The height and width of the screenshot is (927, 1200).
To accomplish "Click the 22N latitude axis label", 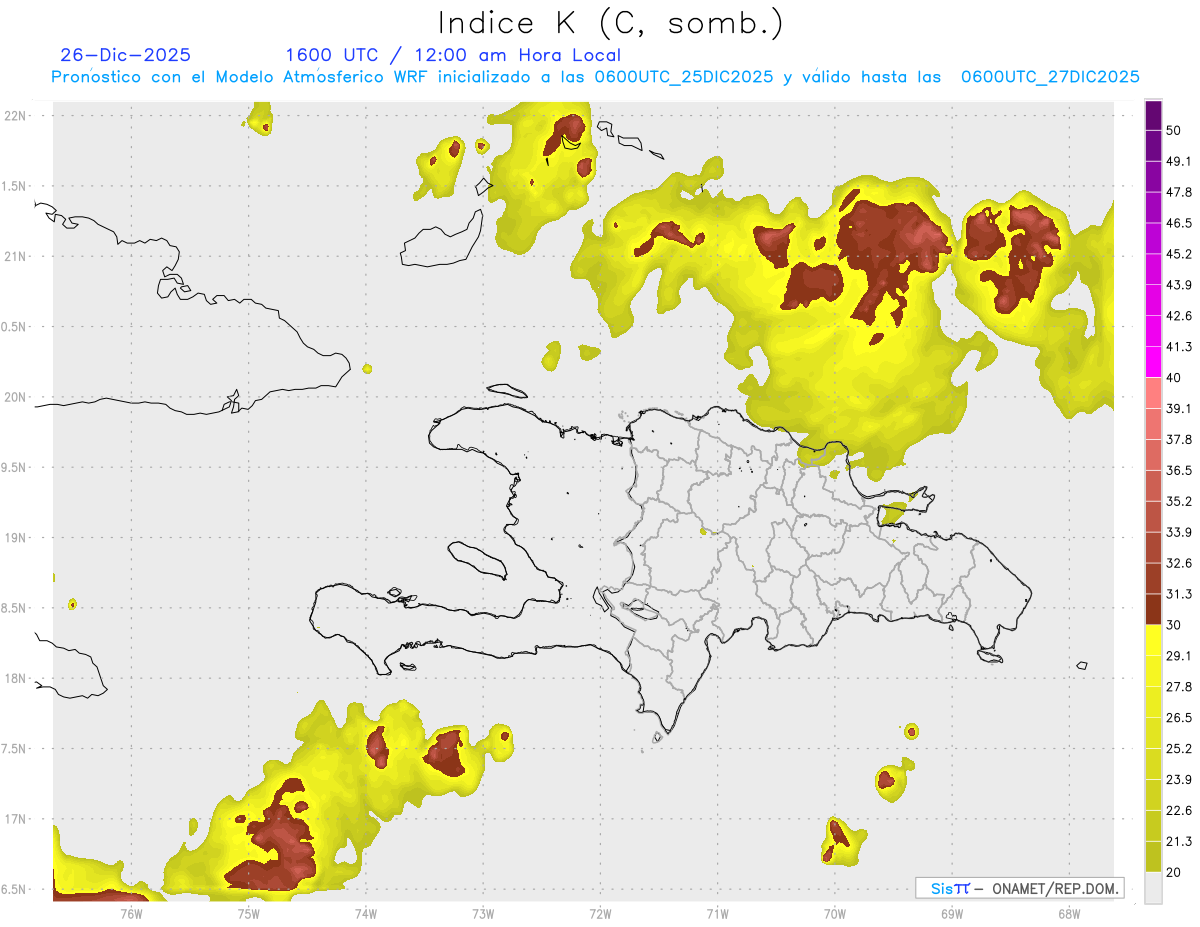I will [x=17, y=116].
